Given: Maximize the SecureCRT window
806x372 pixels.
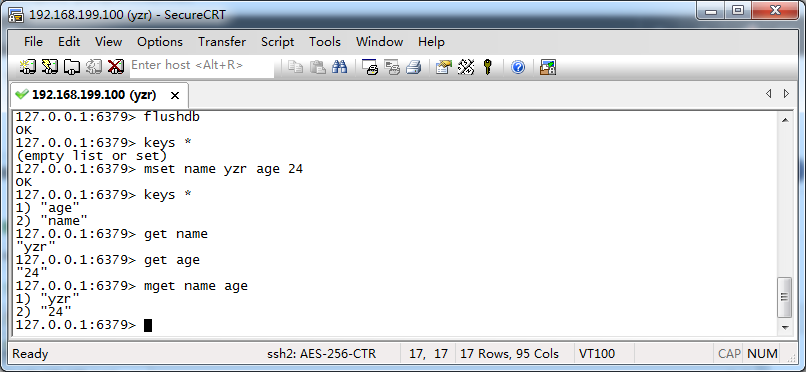Looking at the screenshot, I should 738,11.
